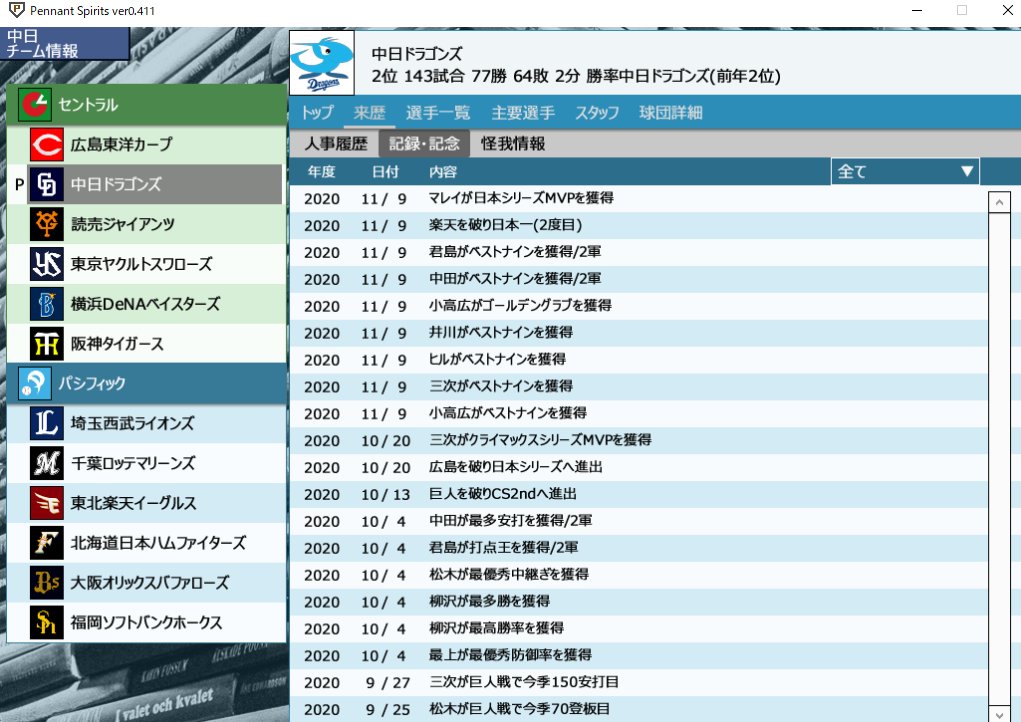Click the セントラル league header

coord(147,105)
